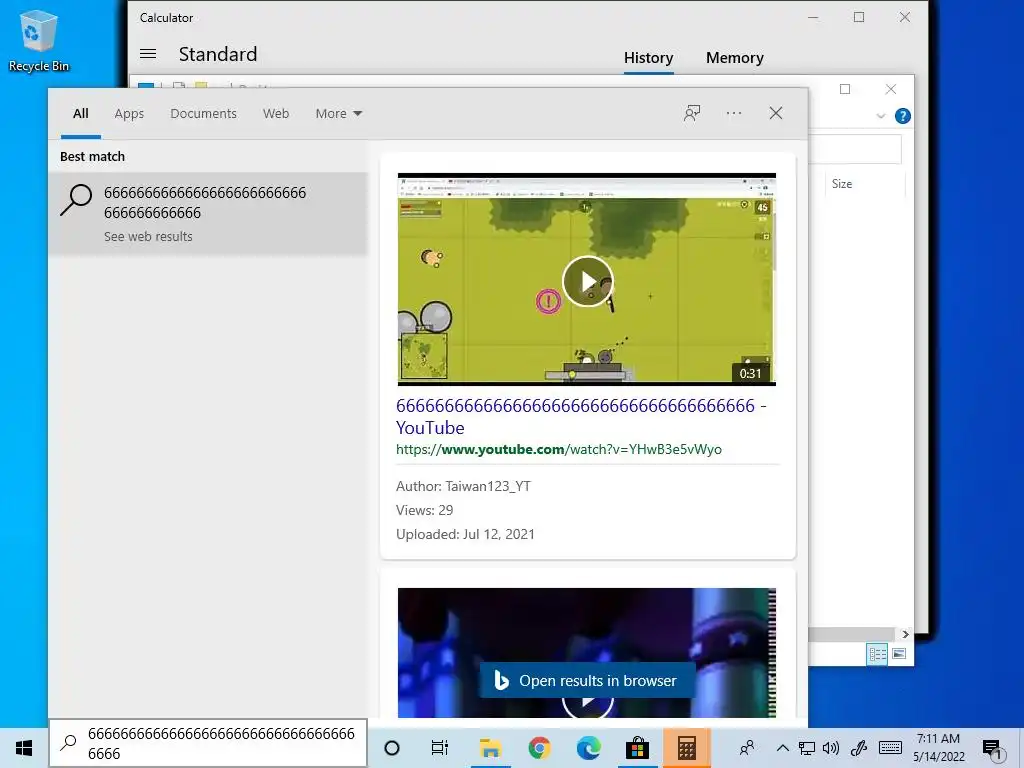The image size is (1024, 768).
Task: Click the Standard mode label in Calculator
Action: click(x=218, y=54)
